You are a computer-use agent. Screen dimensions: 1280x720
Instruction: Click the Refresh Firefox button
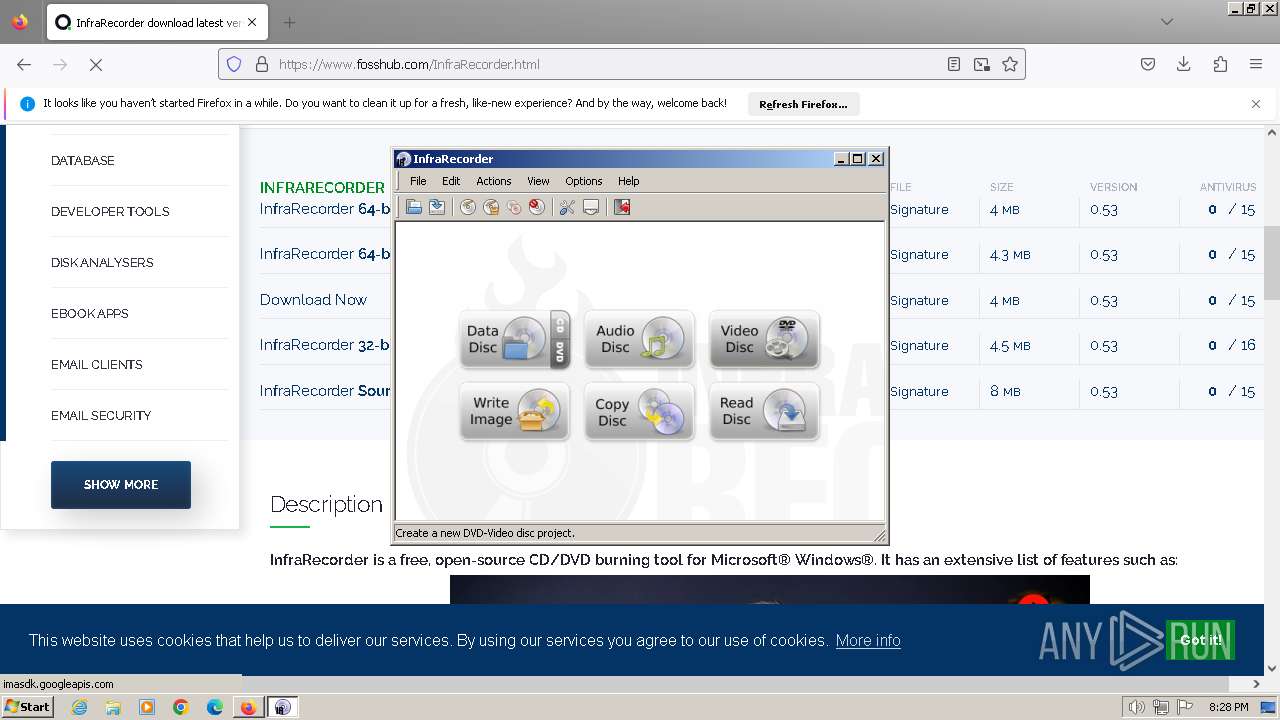point(803,104)
